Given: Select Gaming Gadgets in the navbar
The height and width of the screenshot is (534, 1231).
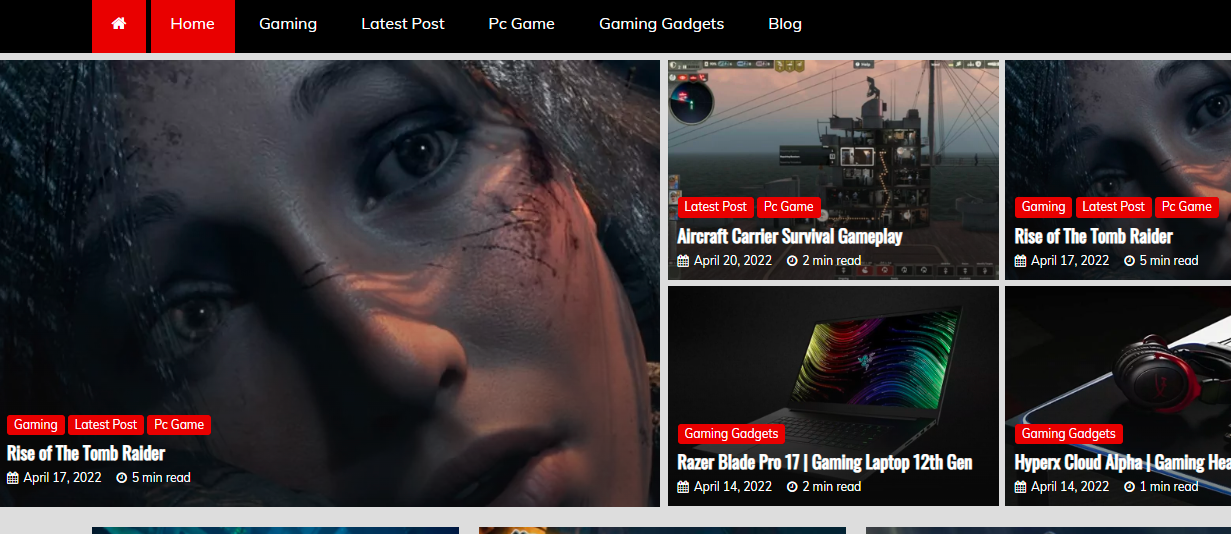Looking at the screenshot, I should (661, 24).
